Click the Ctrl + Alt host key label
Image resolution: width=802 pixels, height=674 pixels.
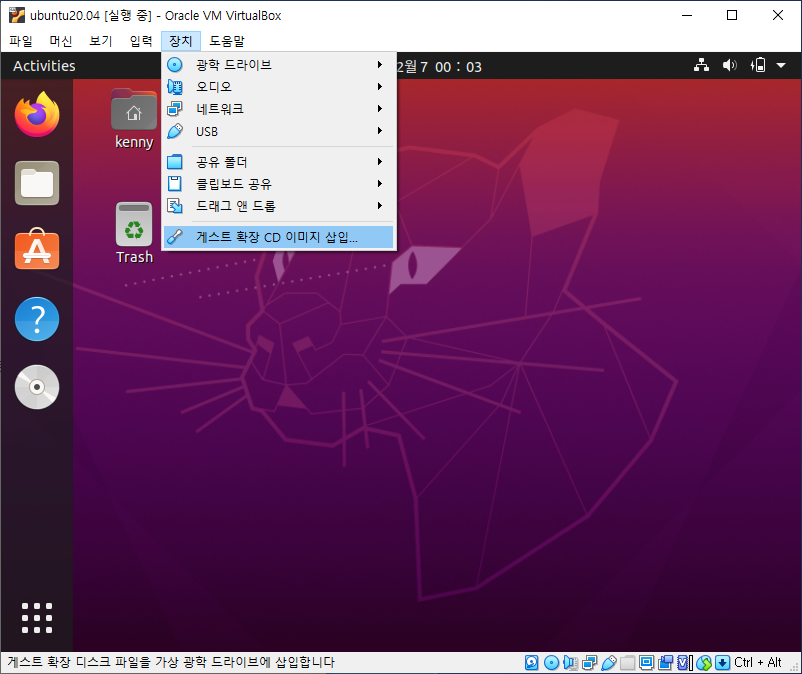[x=758, y=663]
